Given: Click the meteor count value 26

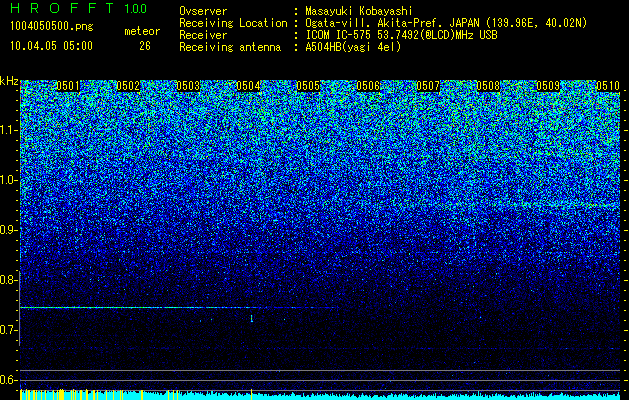Looking at the screenshot, I should 145,46.
